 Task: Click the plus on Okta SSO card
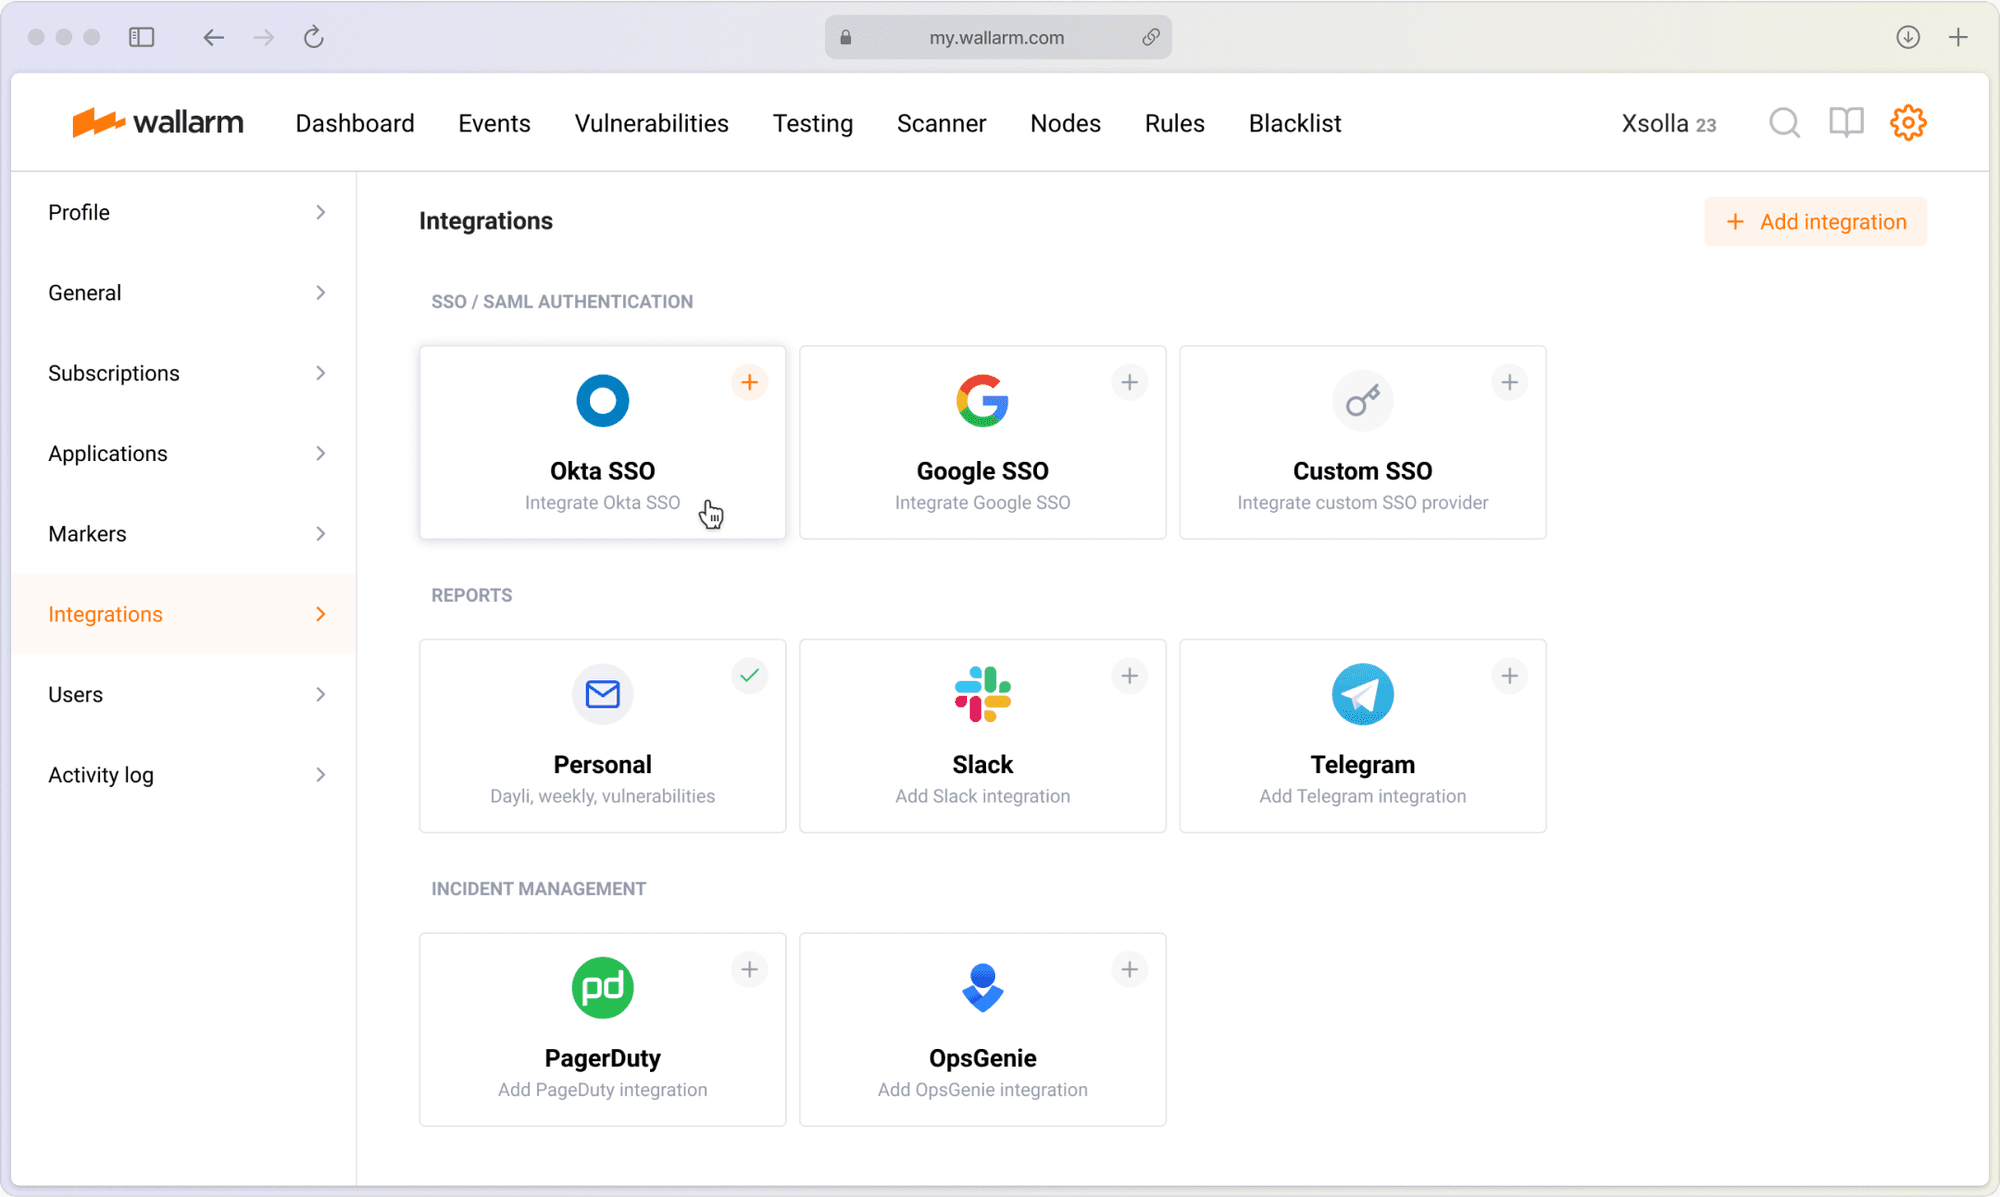[x=749, y=383]
